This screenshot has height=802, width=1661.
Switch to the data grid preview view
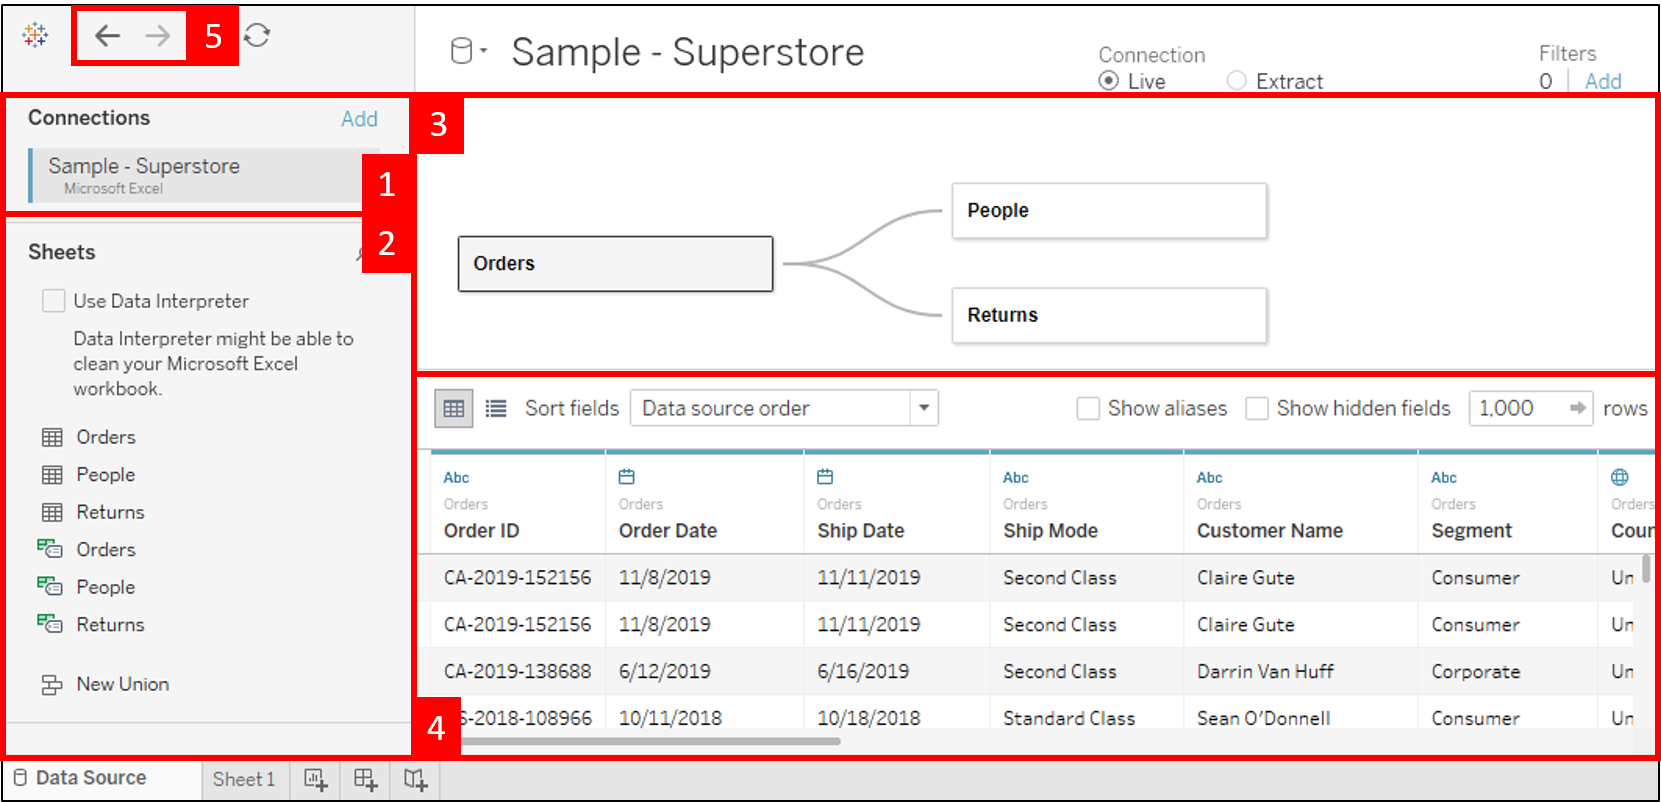453,408
